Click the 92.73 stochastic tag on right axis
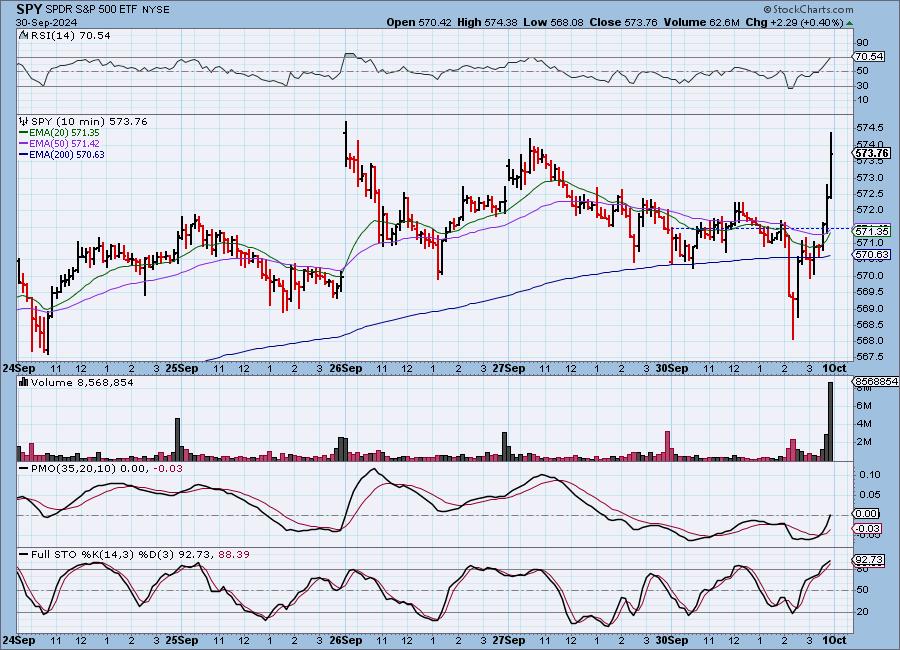This screenshot has height=650, width=900. coord(869,559)
